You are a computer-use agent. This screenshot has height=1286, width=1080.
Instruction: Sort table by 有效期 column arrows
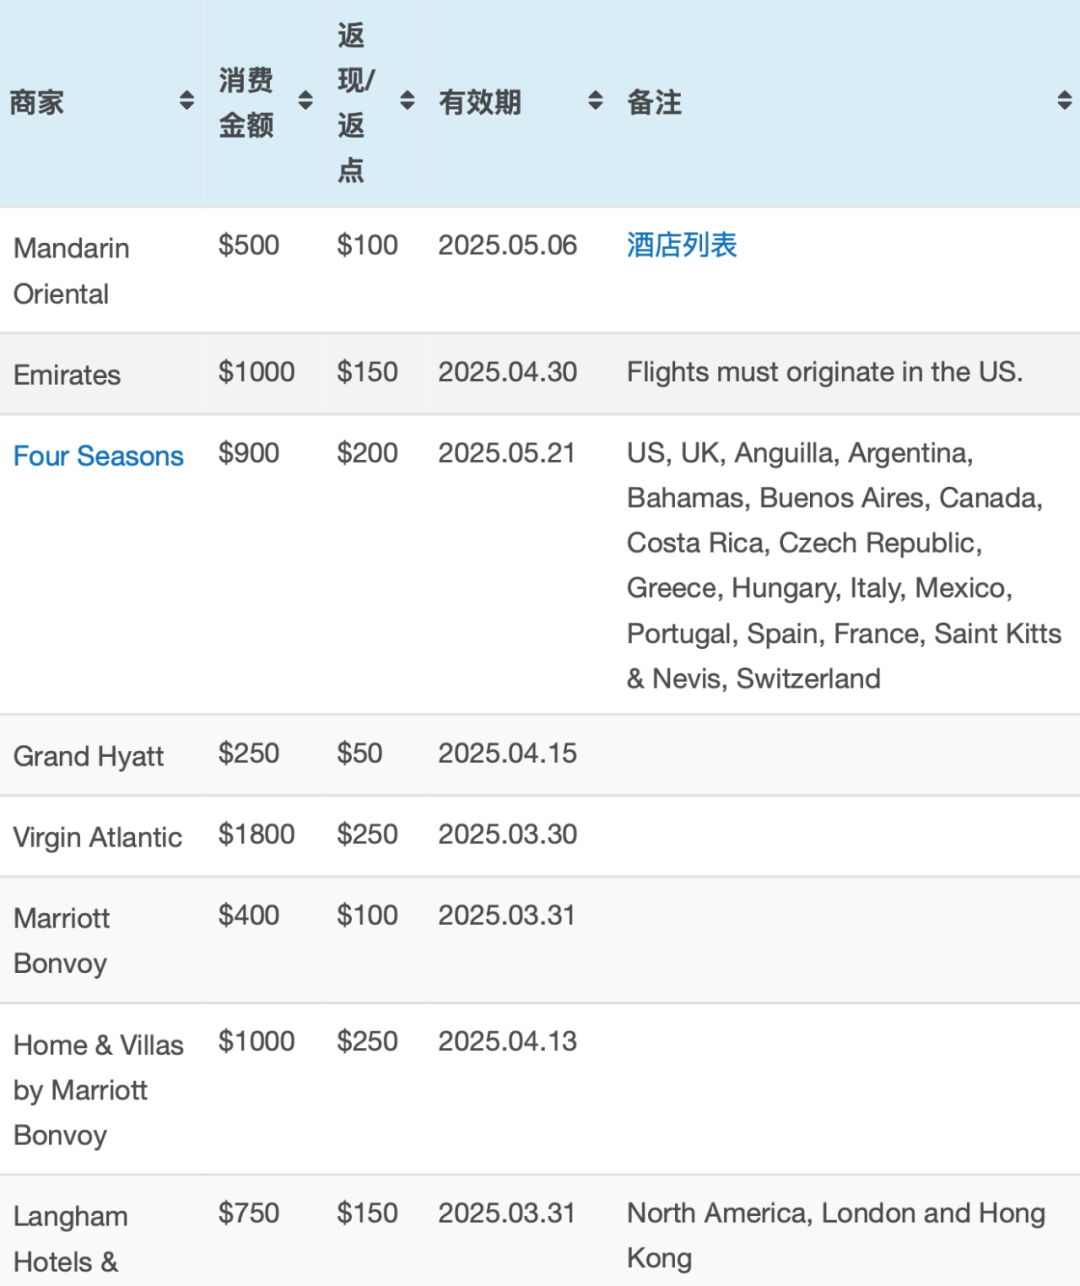tap(596, 101)
